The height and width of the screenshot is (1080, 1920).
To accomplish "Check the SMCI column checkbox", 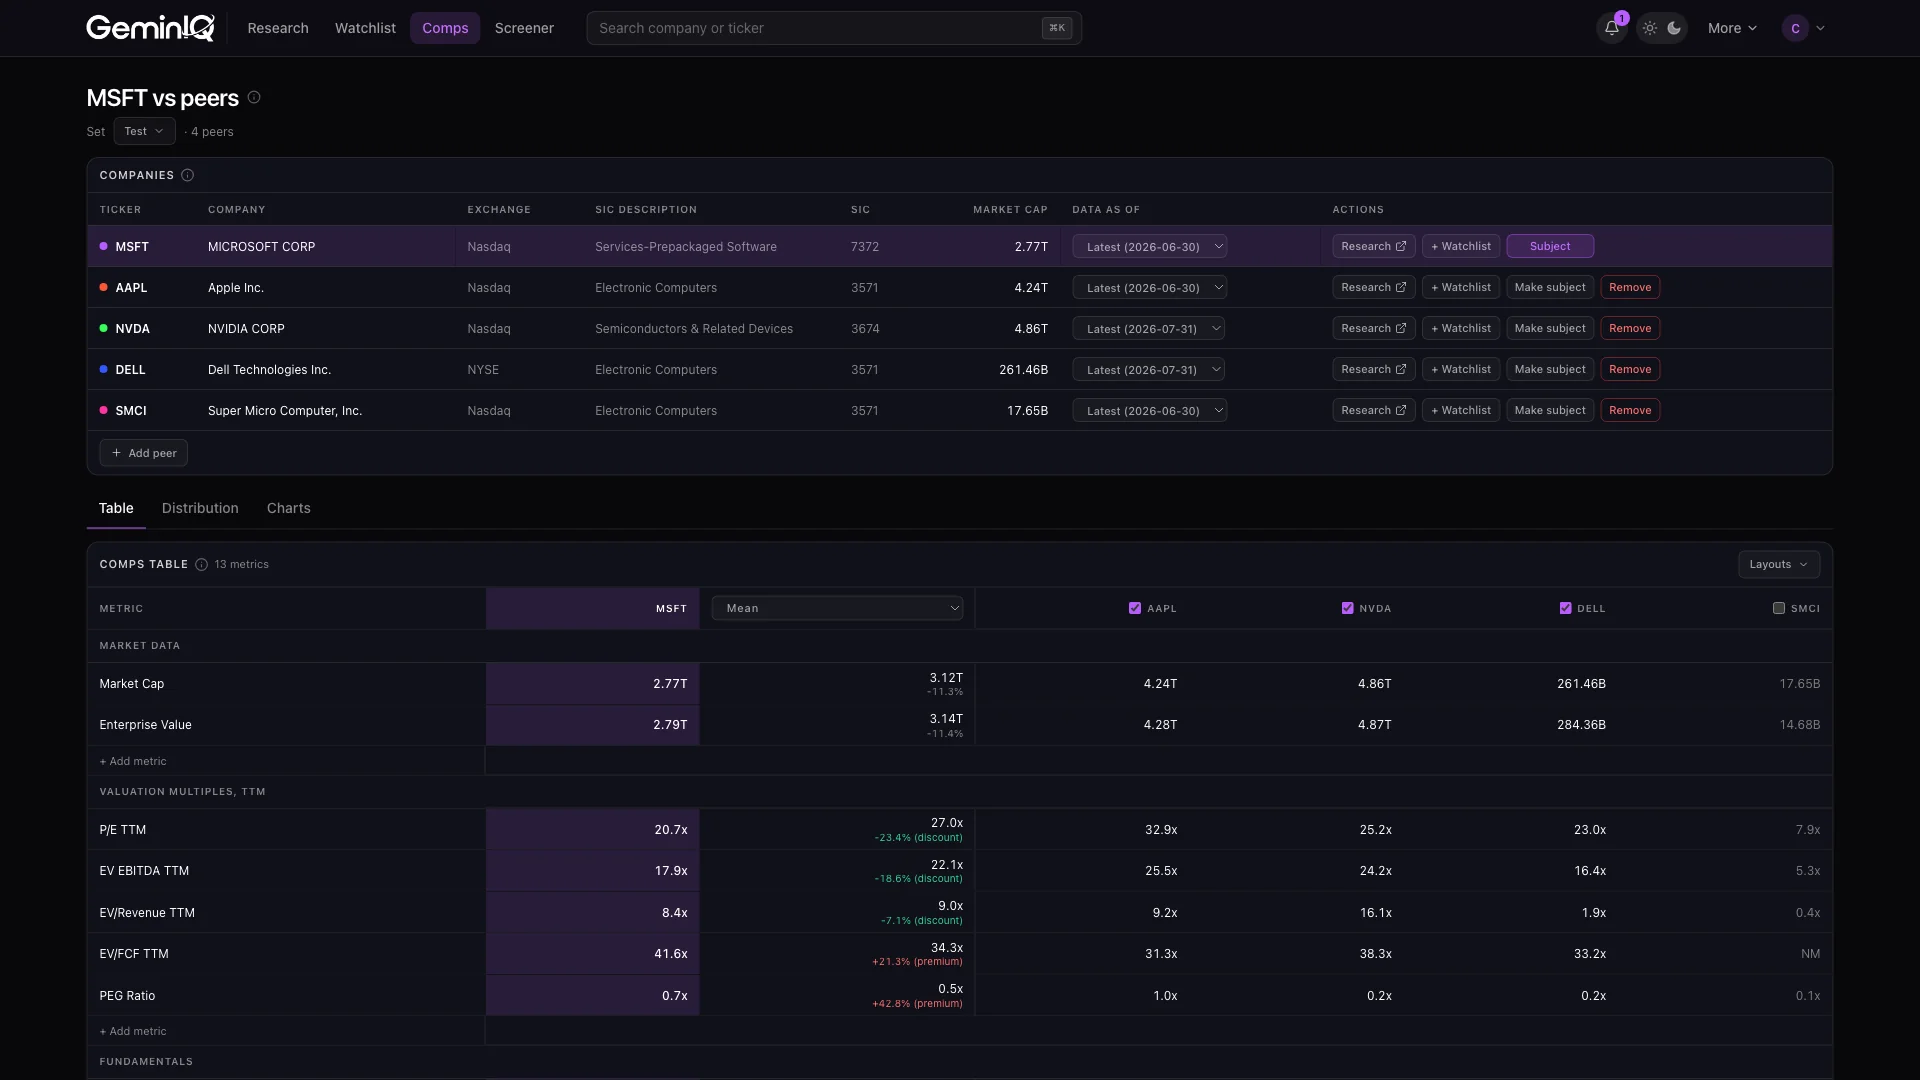I will coord(1779,608).
